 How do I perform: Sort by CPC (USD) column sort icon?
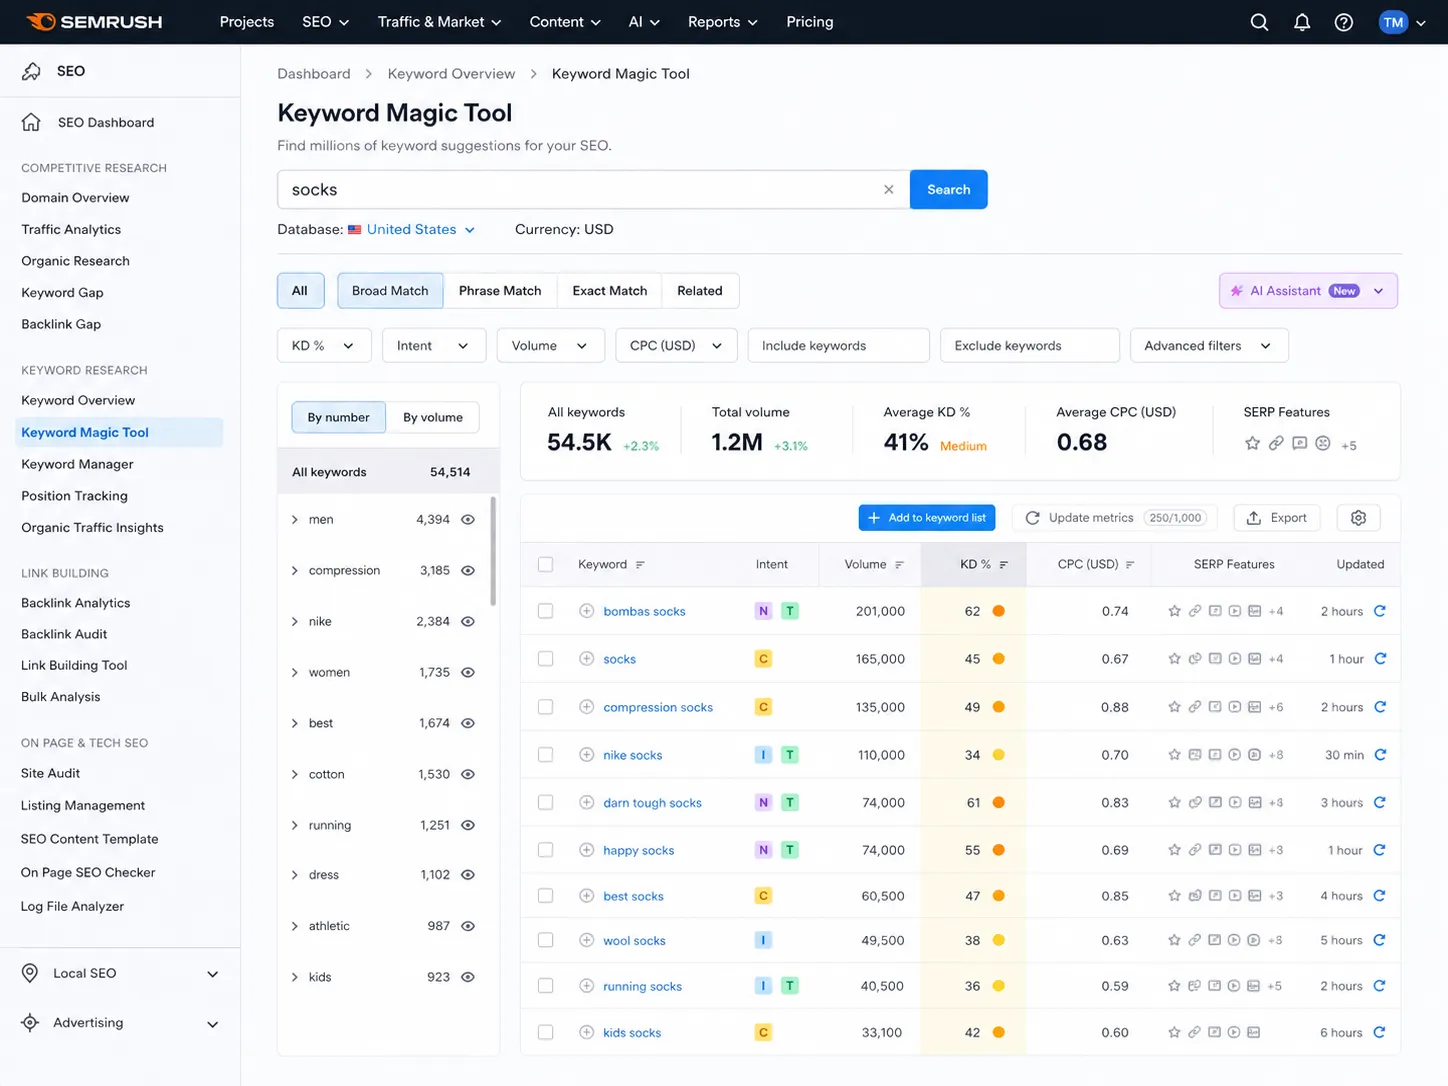click(1130, 565)
